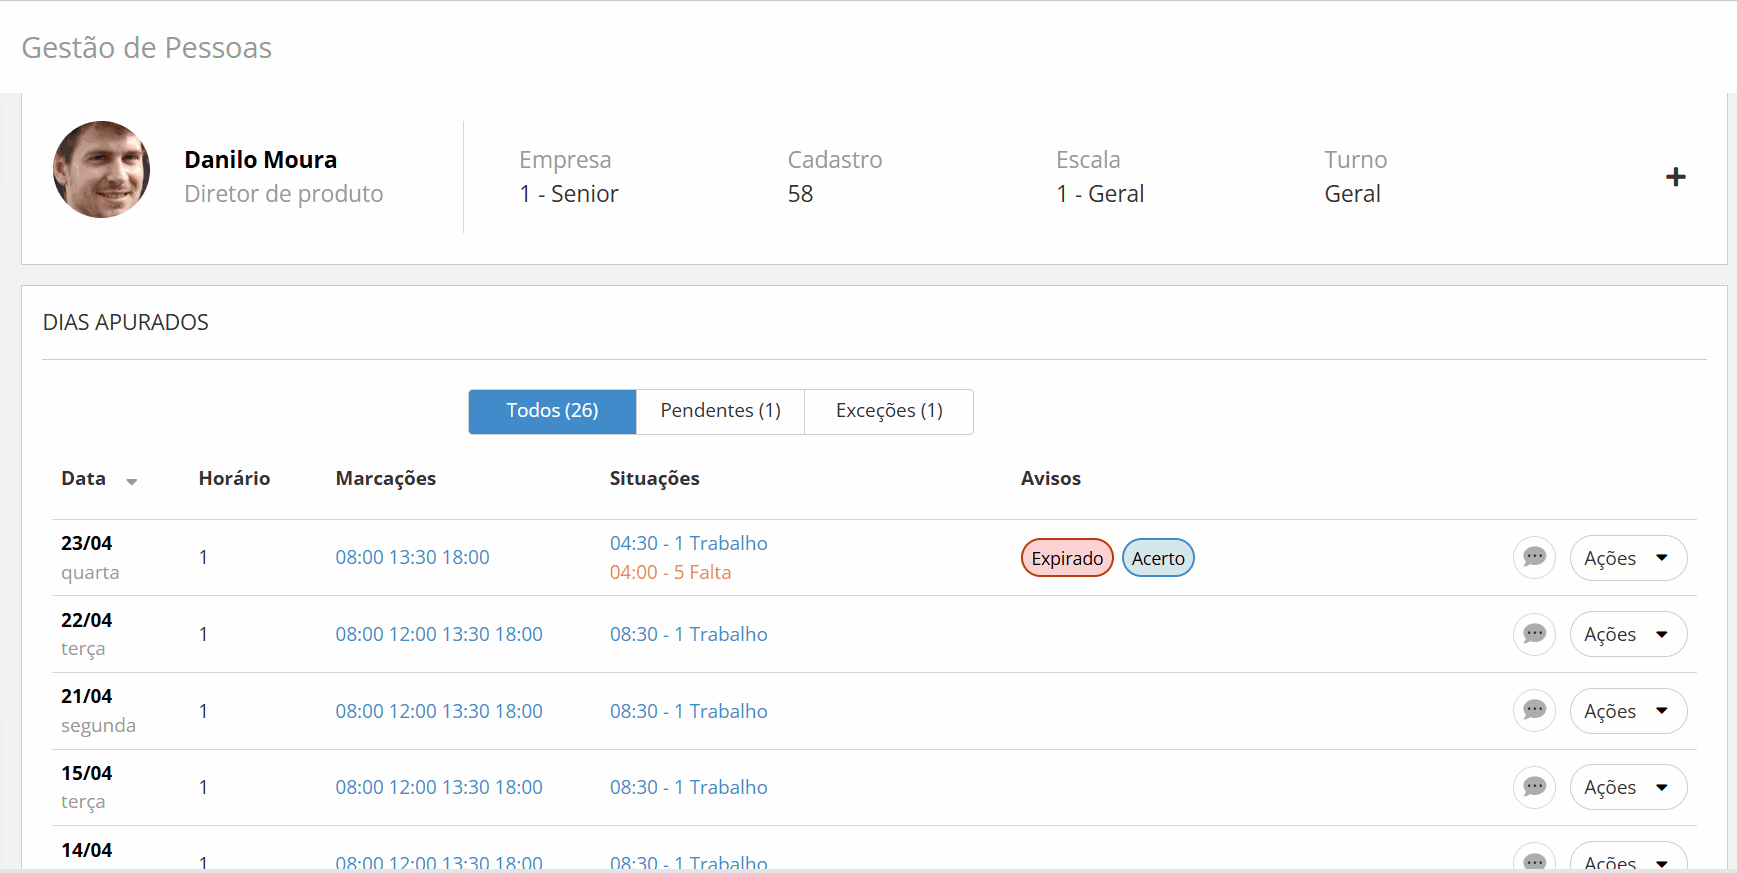This screenshot has width=1737, height=873.
Task: Click the Avisos column header
Action: click(1051, 478)
